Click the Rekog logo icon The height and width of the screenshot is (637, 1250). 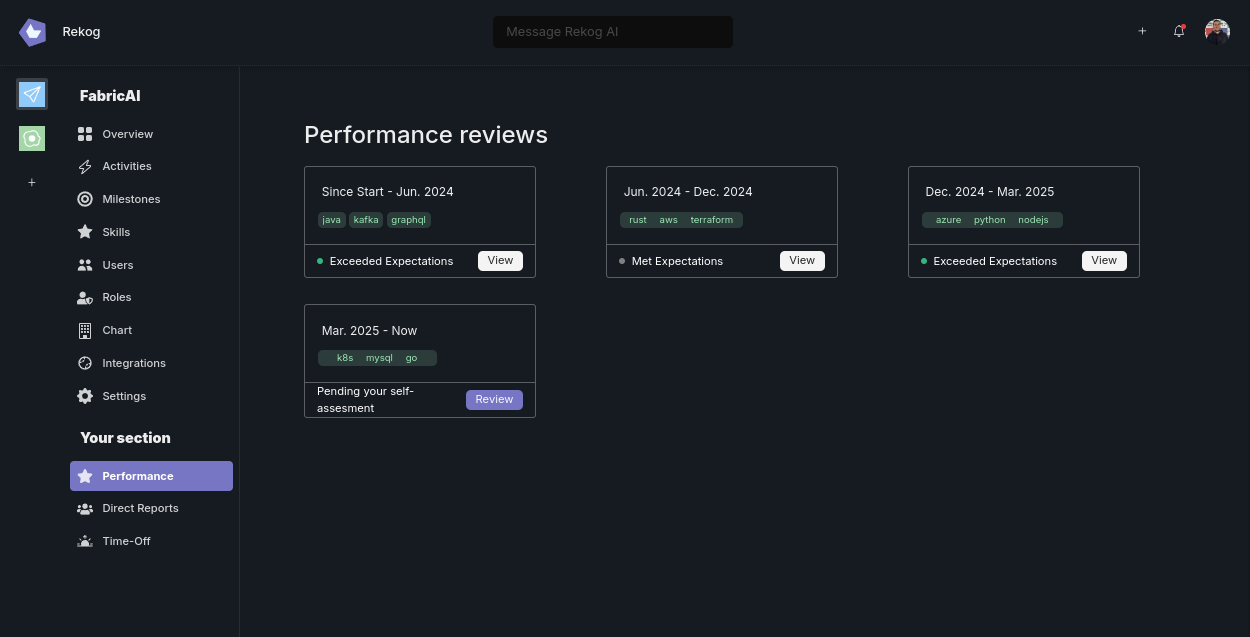(x=32, y=32)
